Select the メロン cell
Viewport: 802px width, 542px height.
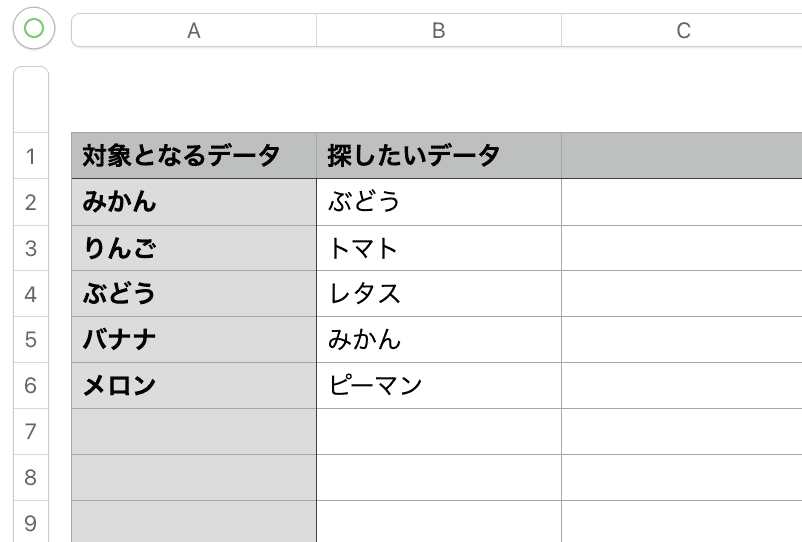pyautogui.click(x=194, y=386)
